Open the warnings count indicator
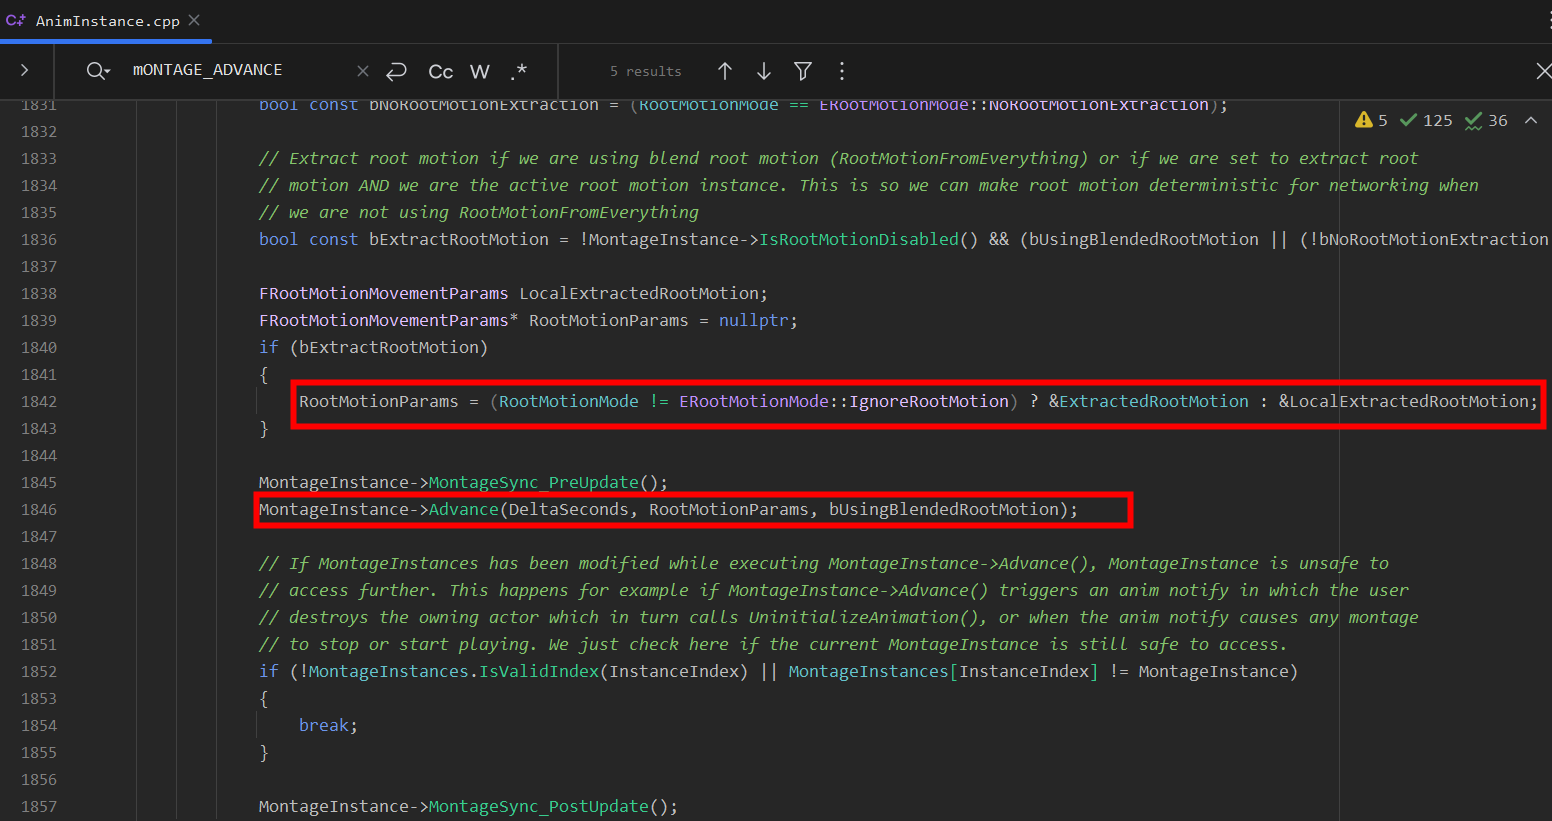This screenshot has height=821, width=1552. click(x=1371, y=120)
